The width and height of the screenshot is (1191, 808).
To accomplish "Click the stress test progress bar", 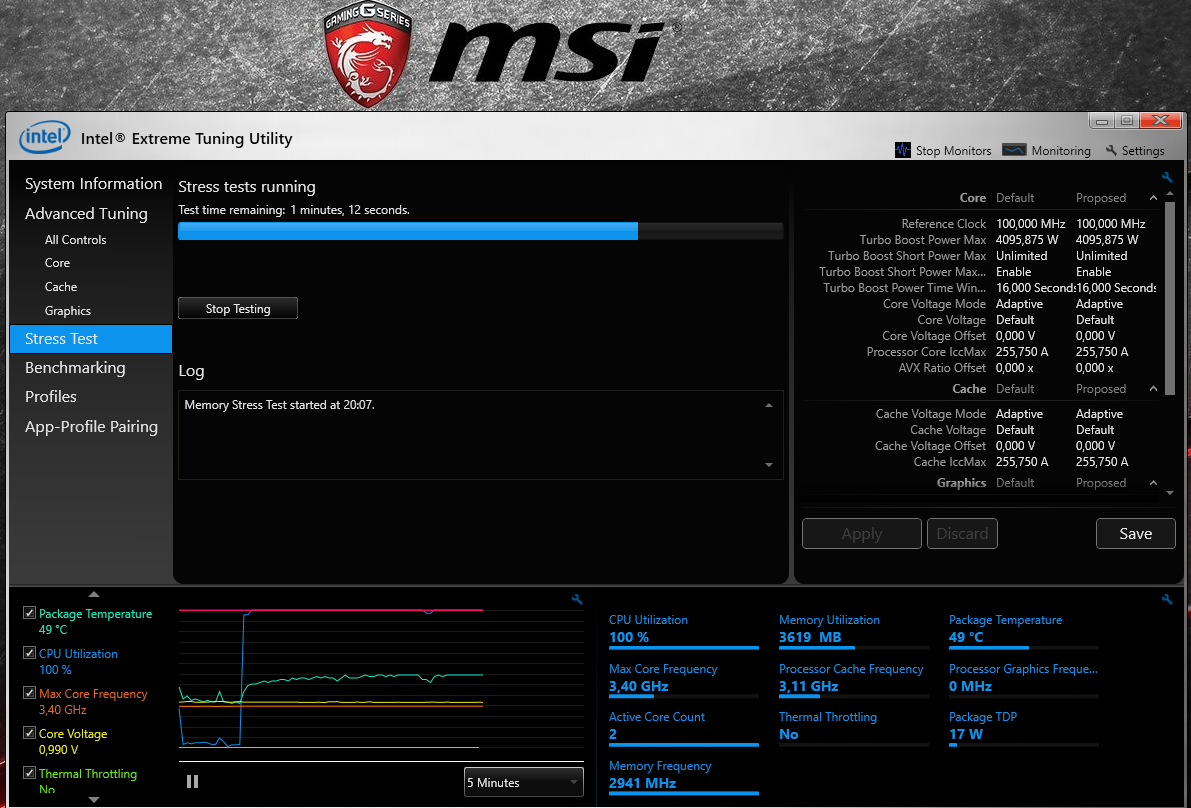I will (x=480, y=232).
